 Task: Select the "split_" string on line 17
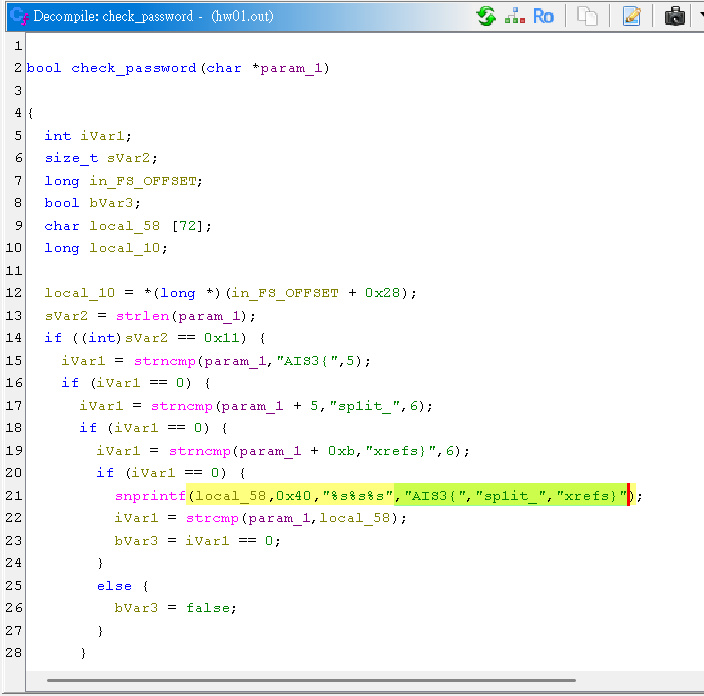365,406
